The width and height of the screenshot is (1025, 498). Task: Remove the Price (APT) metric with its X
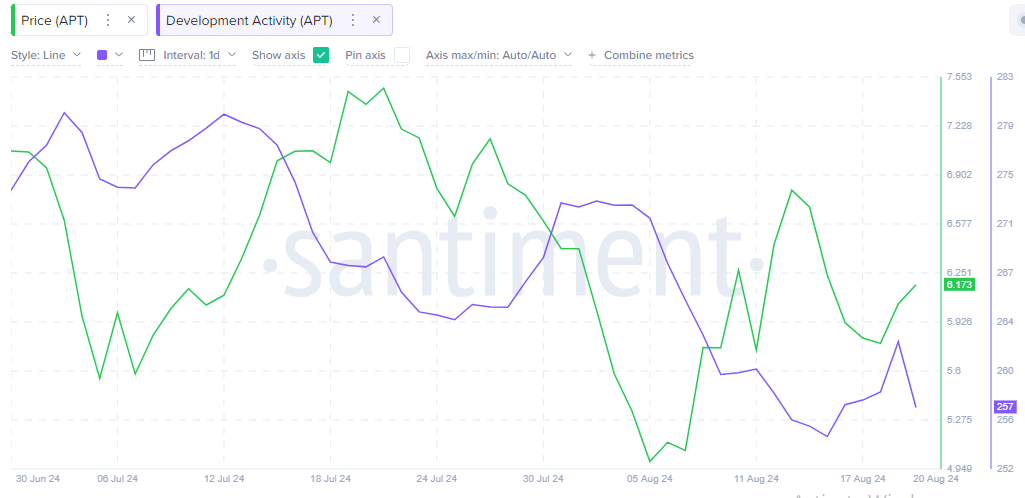tap(131, 20)
